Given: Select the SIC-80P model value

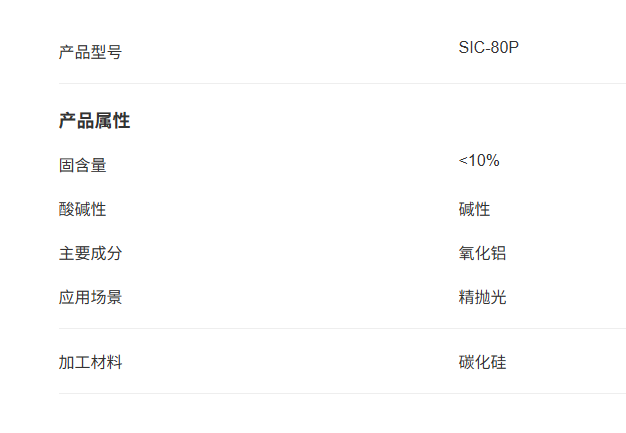Looking at the screenshot, I should point(489,47).
